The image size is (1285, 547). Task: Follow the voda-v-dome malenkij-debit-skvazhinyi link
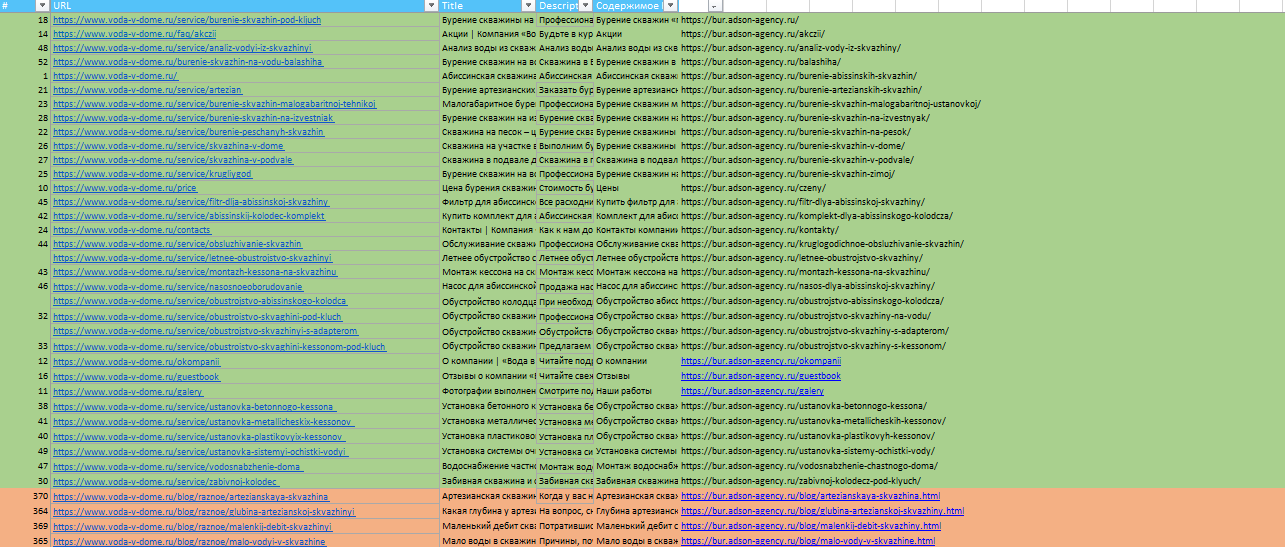[193, 526]
